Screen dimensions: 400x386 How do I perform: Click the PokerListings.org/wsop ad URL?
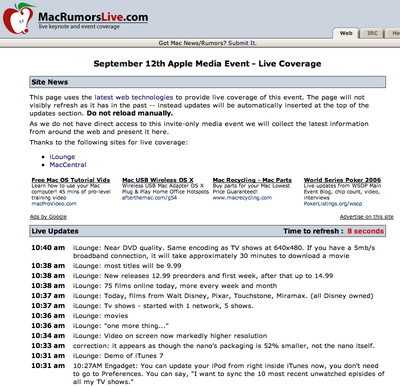click(x=333, y=204)
